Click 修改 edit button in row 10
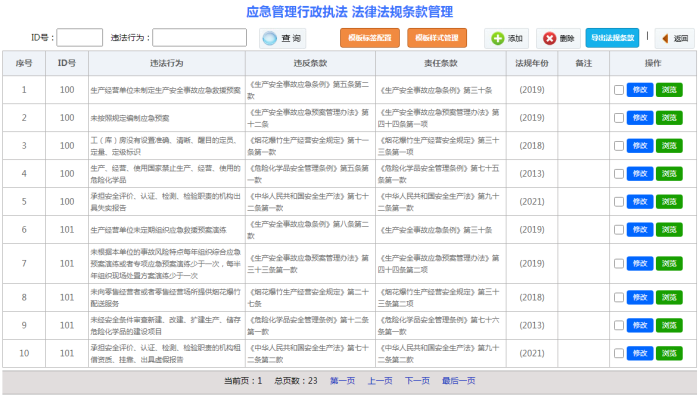Image resolution: width=700 pixels, height=395 pixels. point(640,353)
